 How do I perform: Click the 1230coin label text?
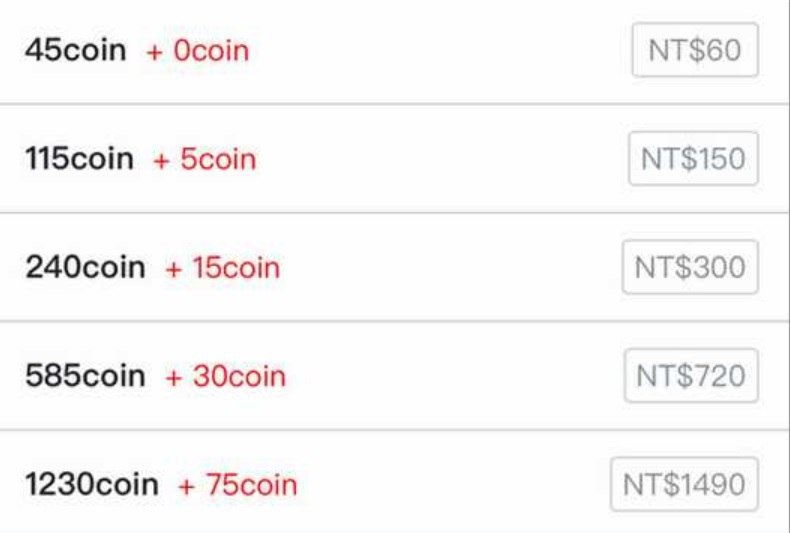coord(91,485)
